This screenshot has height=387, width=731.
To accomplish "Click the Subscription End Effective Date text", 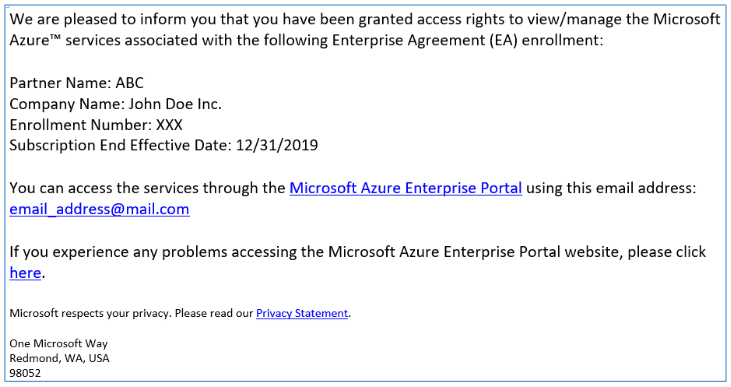I will click(120, 145).
